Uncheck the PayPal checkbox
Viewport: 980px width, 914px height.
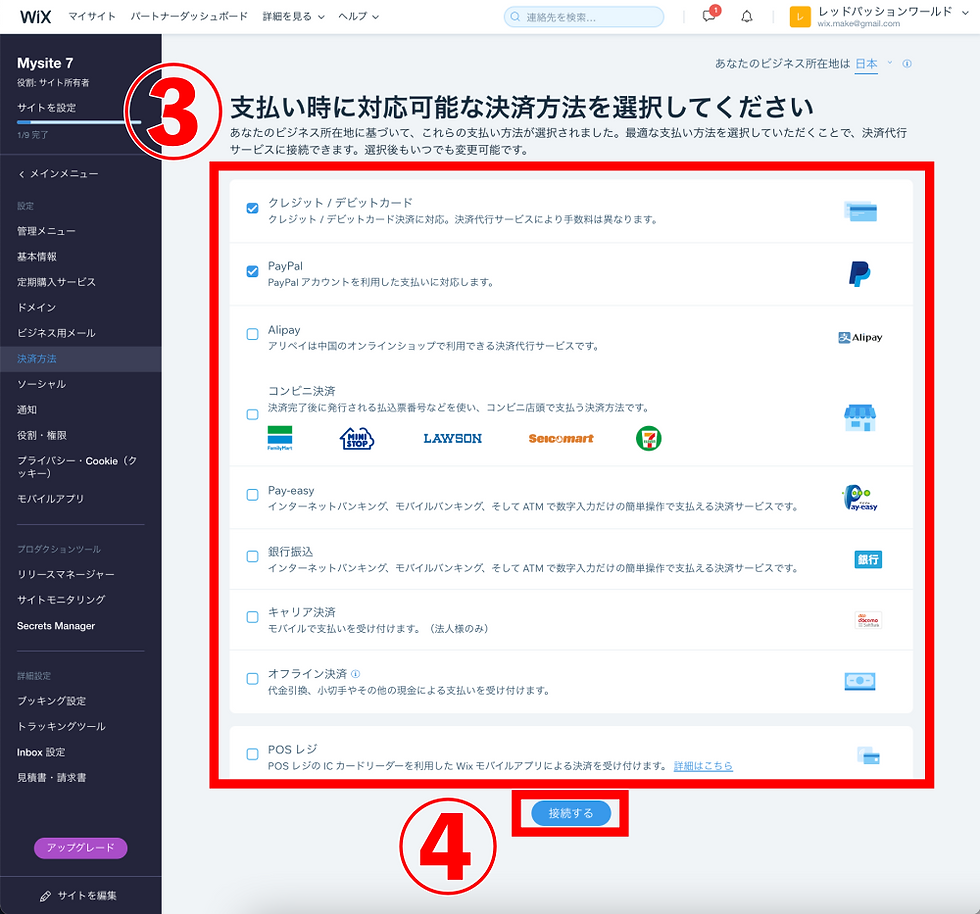click(252, 271)
